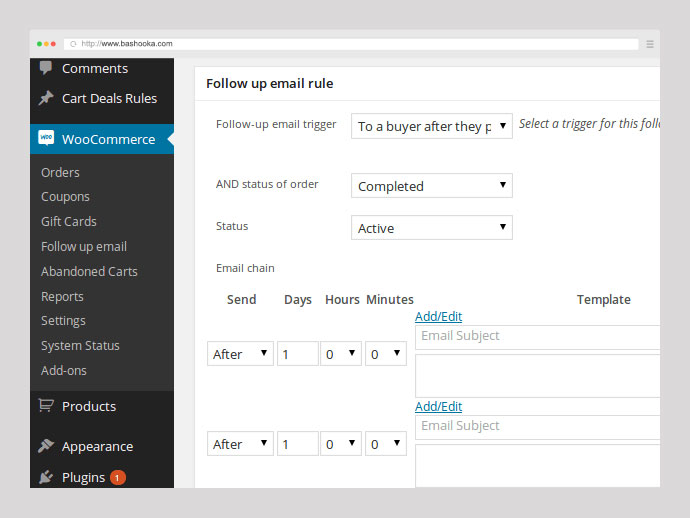Open the second row Hours dropdown
Image resolution: width=690 pixels, height=518 pixels.
tap(341, 444)
